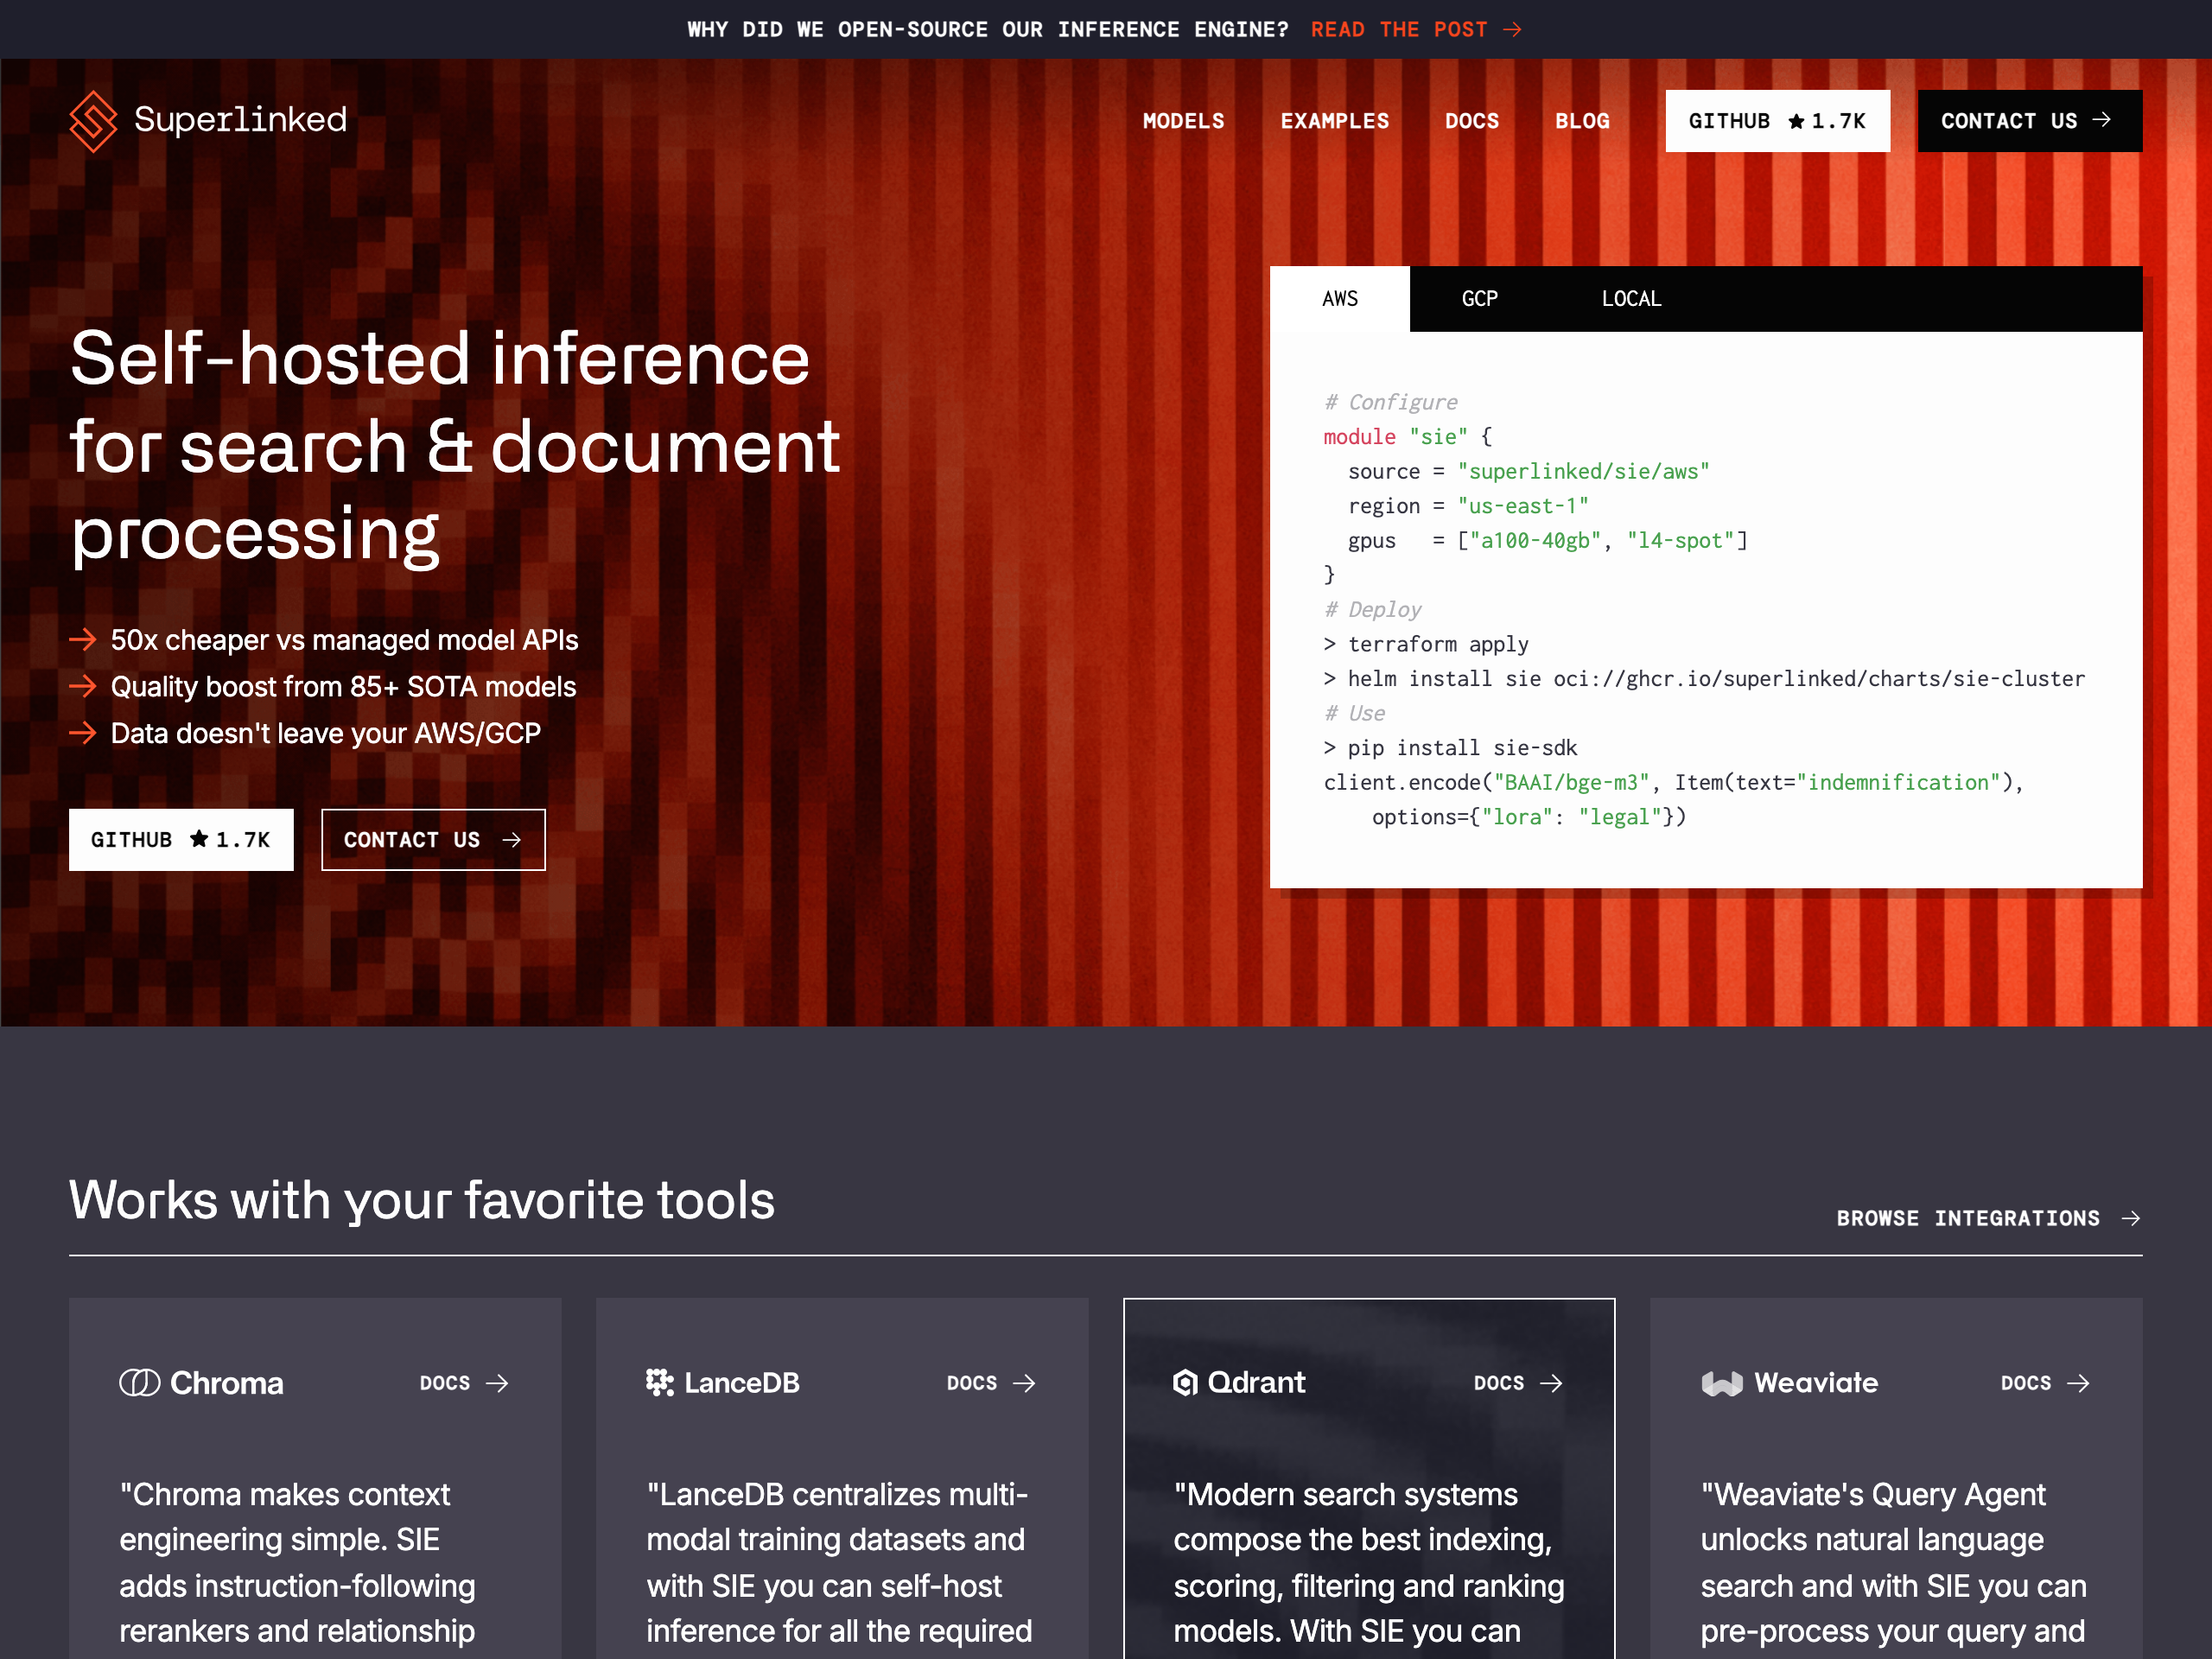Open the Chroma DOCS link
The image size is (2212, 1659).
[464, 1383]
